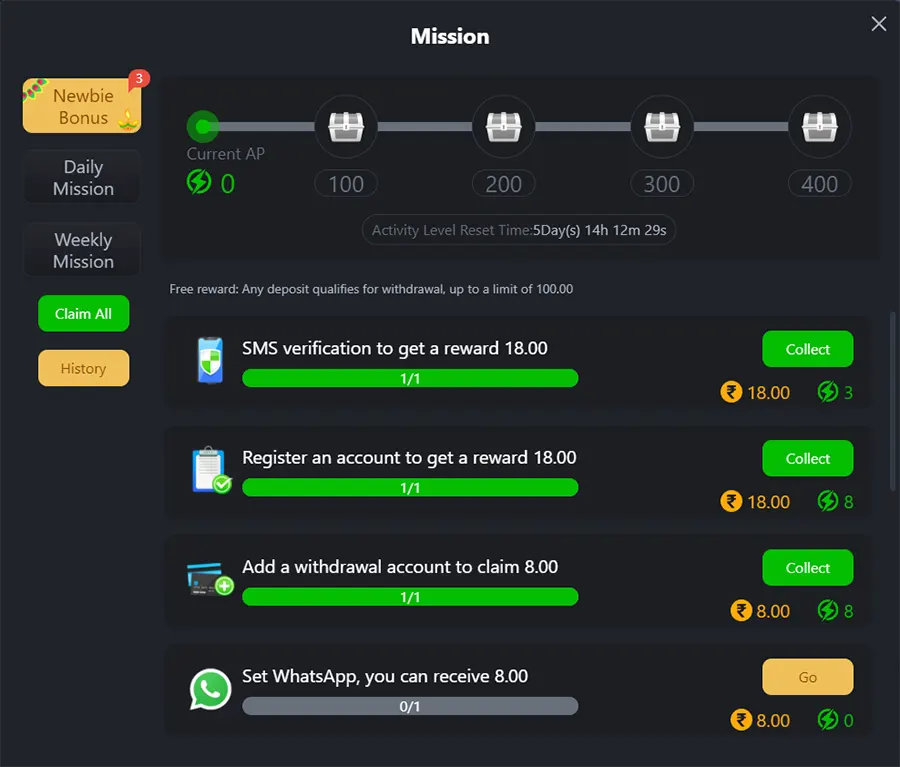The image size is (900, 767).
Task: Open the 200 AP treasure chest
Action: [503, 127]
